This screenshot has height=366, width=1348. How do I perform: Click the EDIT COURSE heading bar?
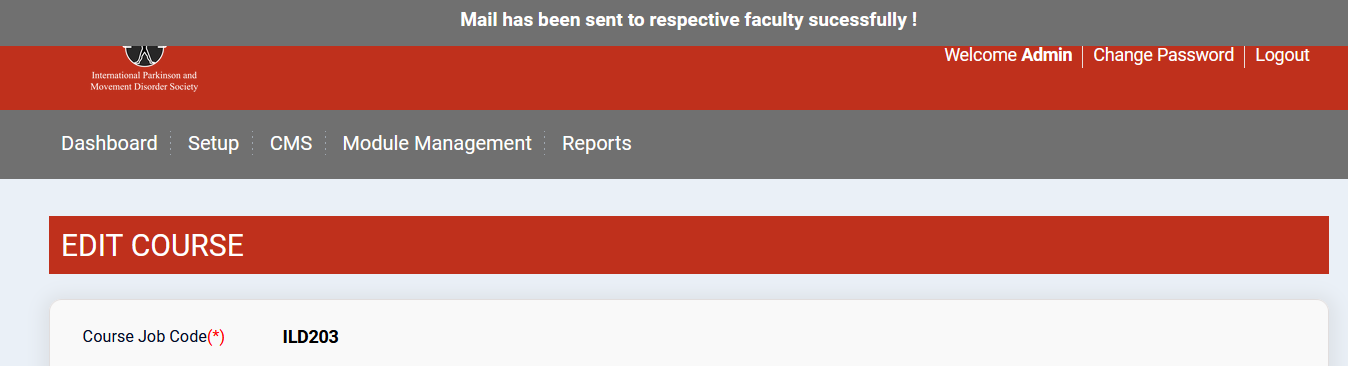coord(689,245)
